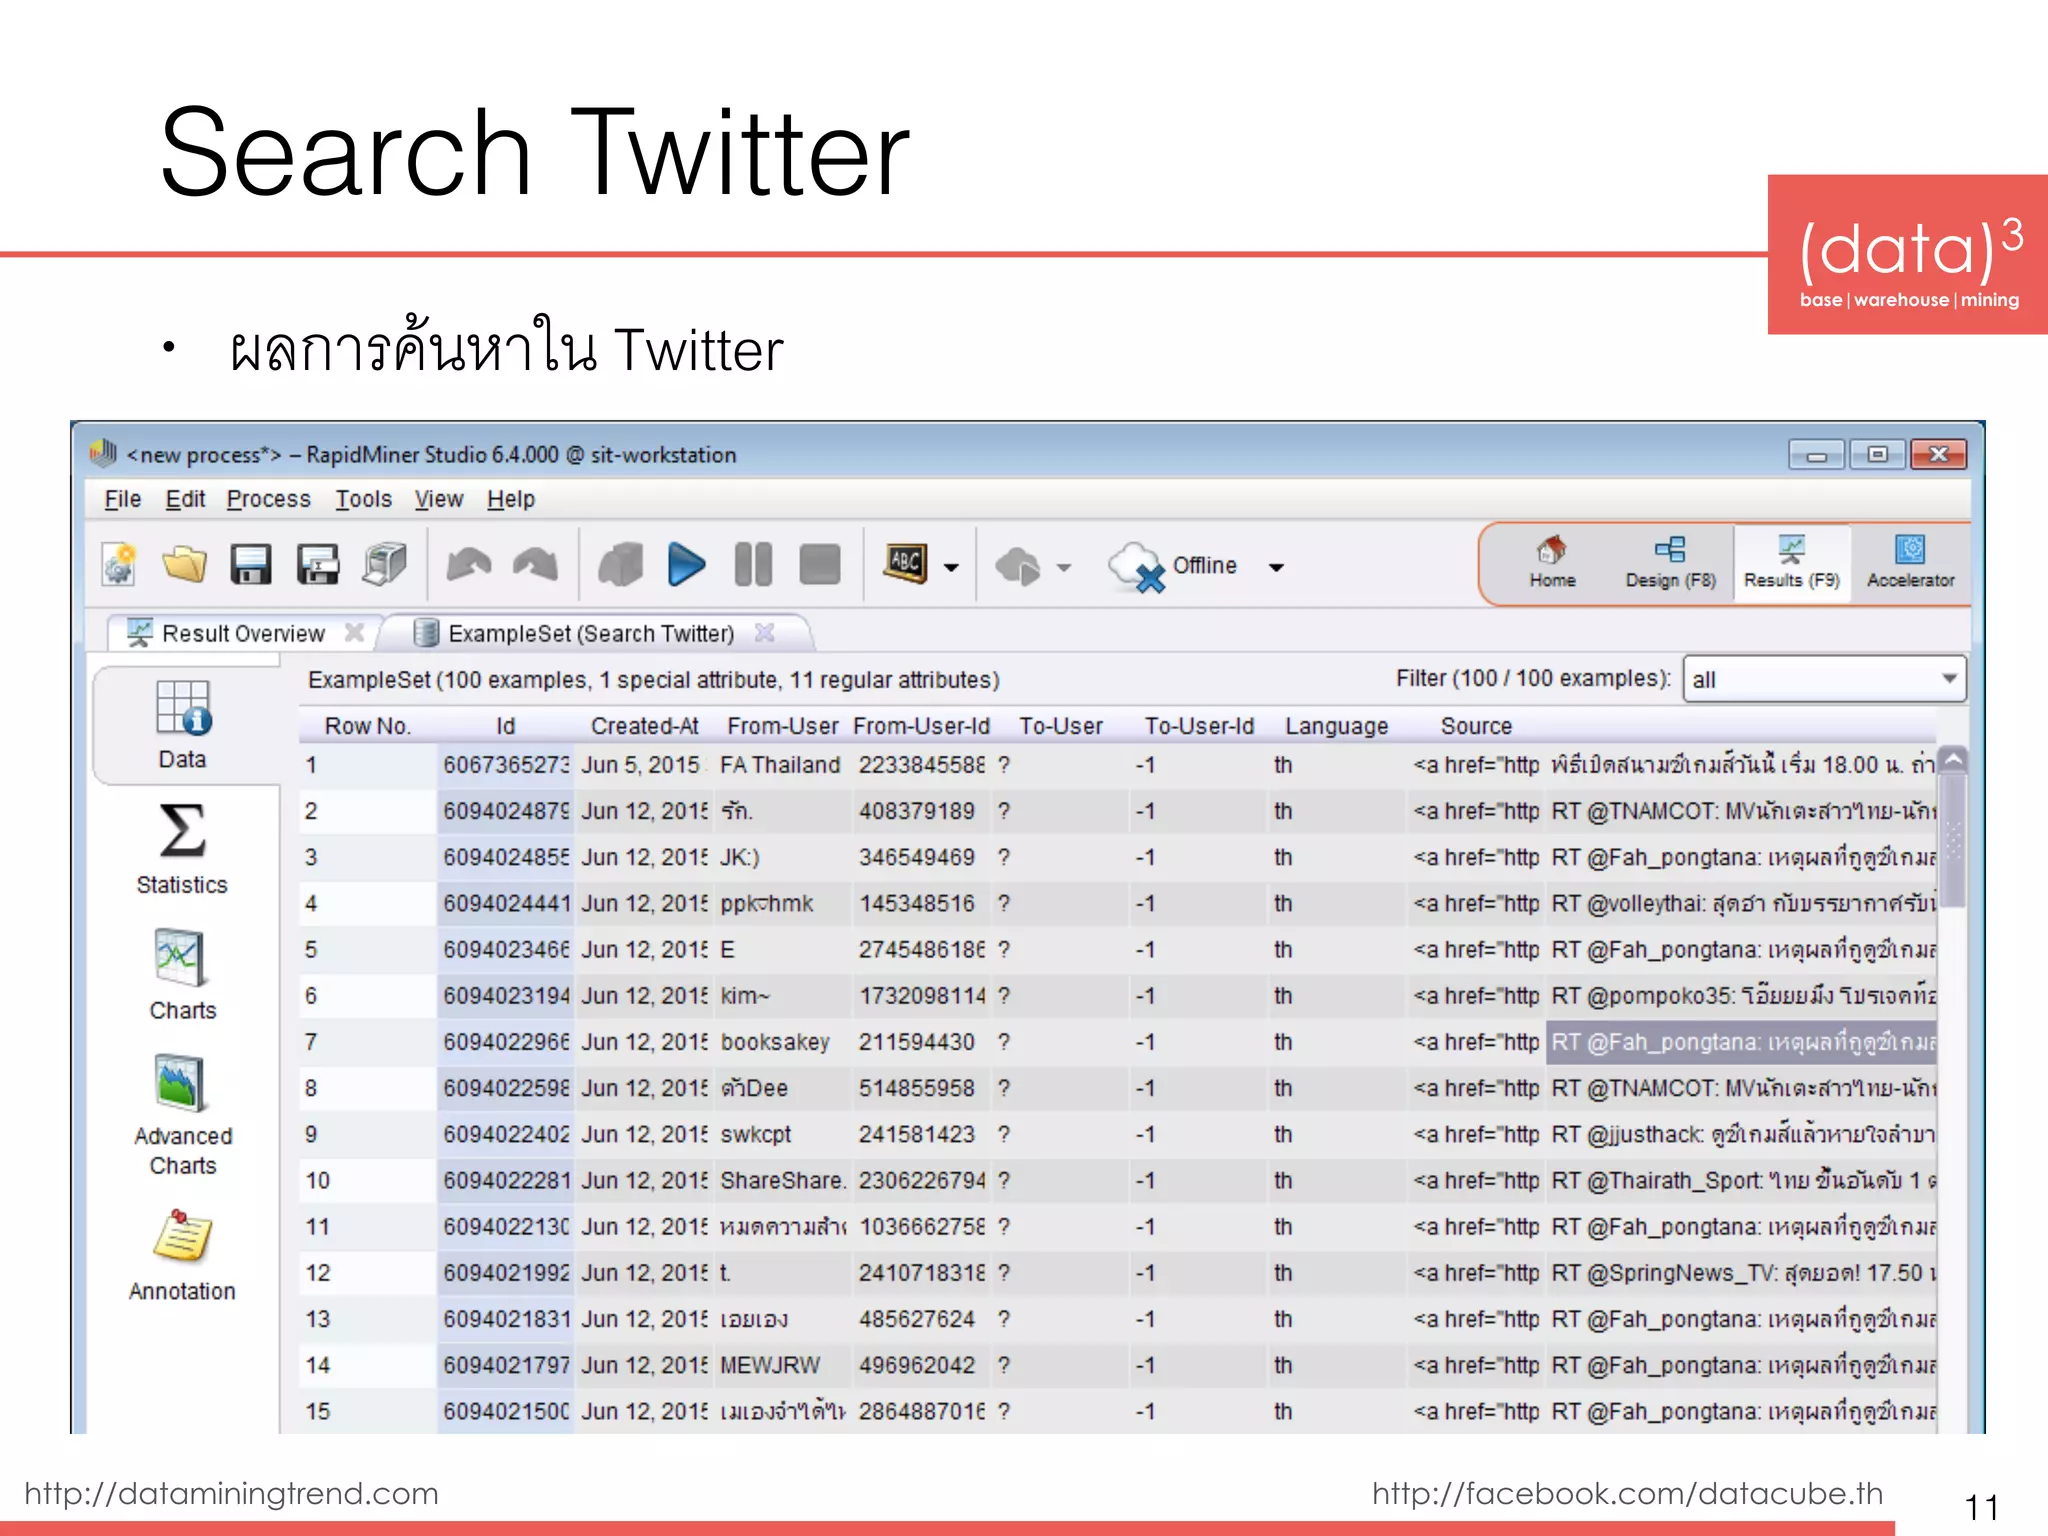Close the Result Overview tab
Image resolution: width=2048 pixels, height=1536 pixels.
(x=354, y=632)
